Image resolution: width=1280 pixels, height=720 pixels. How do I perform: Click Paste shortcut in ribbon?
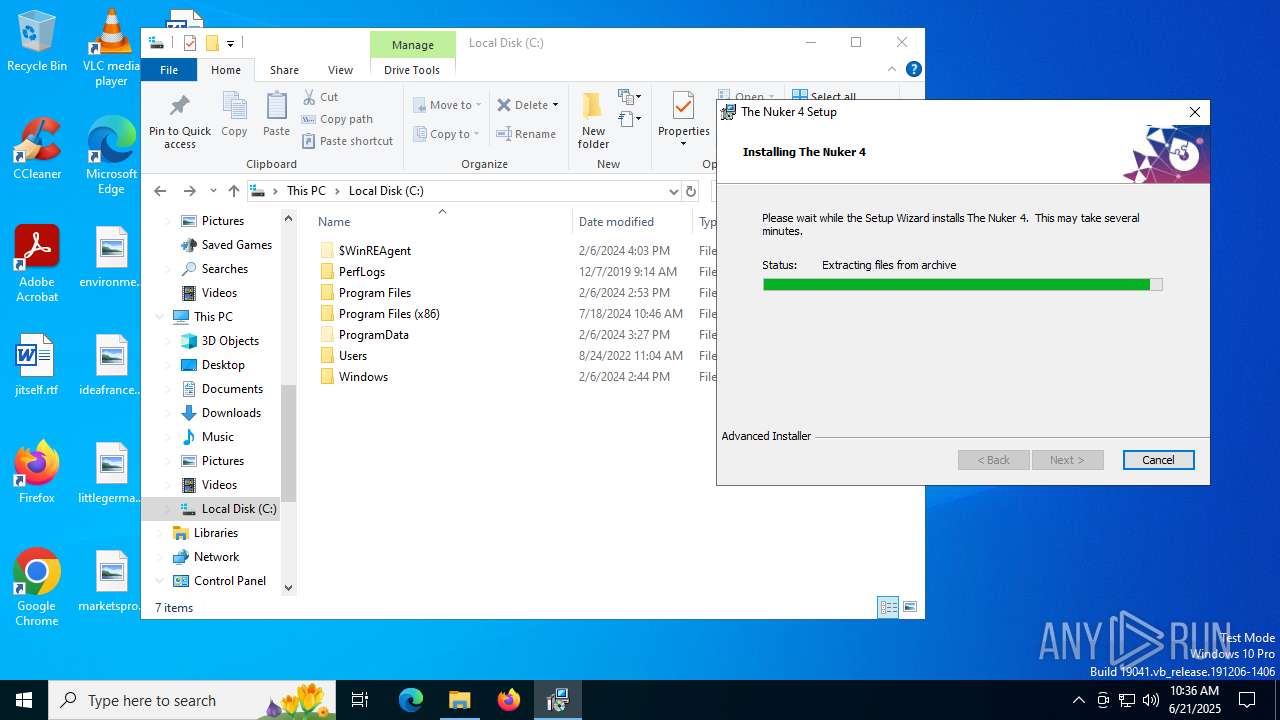click(347, 141)
